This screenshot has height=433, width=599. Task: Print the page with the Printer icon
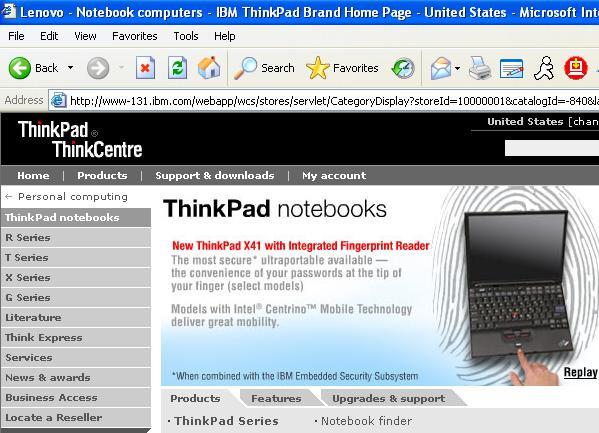coord(480,68)
